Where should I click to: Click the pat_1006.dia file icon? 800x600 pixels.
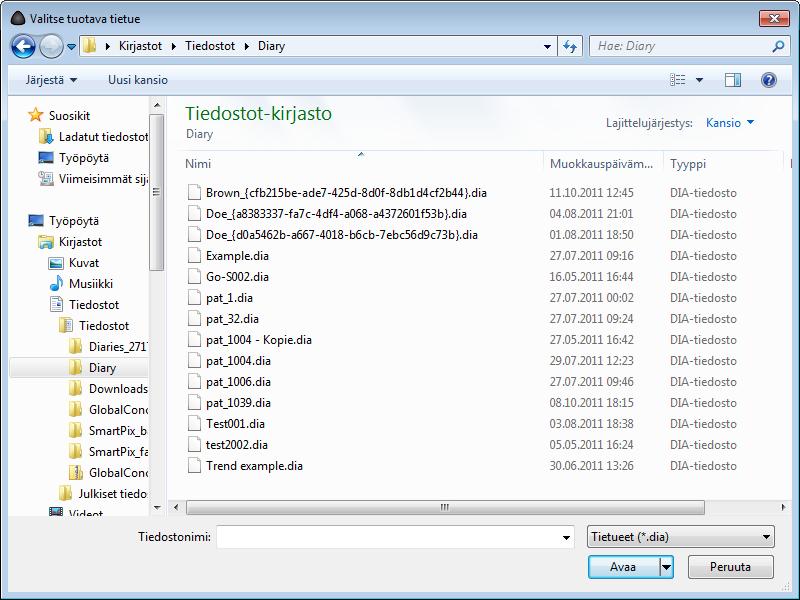point(194,382)
